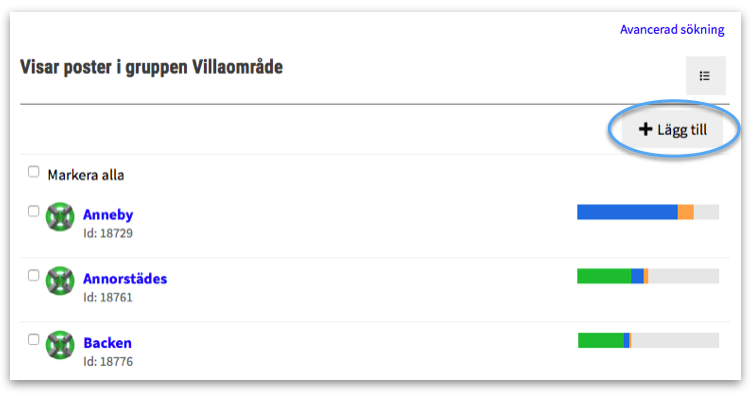This screenshot has width=752, height=394.
Task: Check the box for Annorstädes
Action: pyautogui.click(x=33, y=275)
